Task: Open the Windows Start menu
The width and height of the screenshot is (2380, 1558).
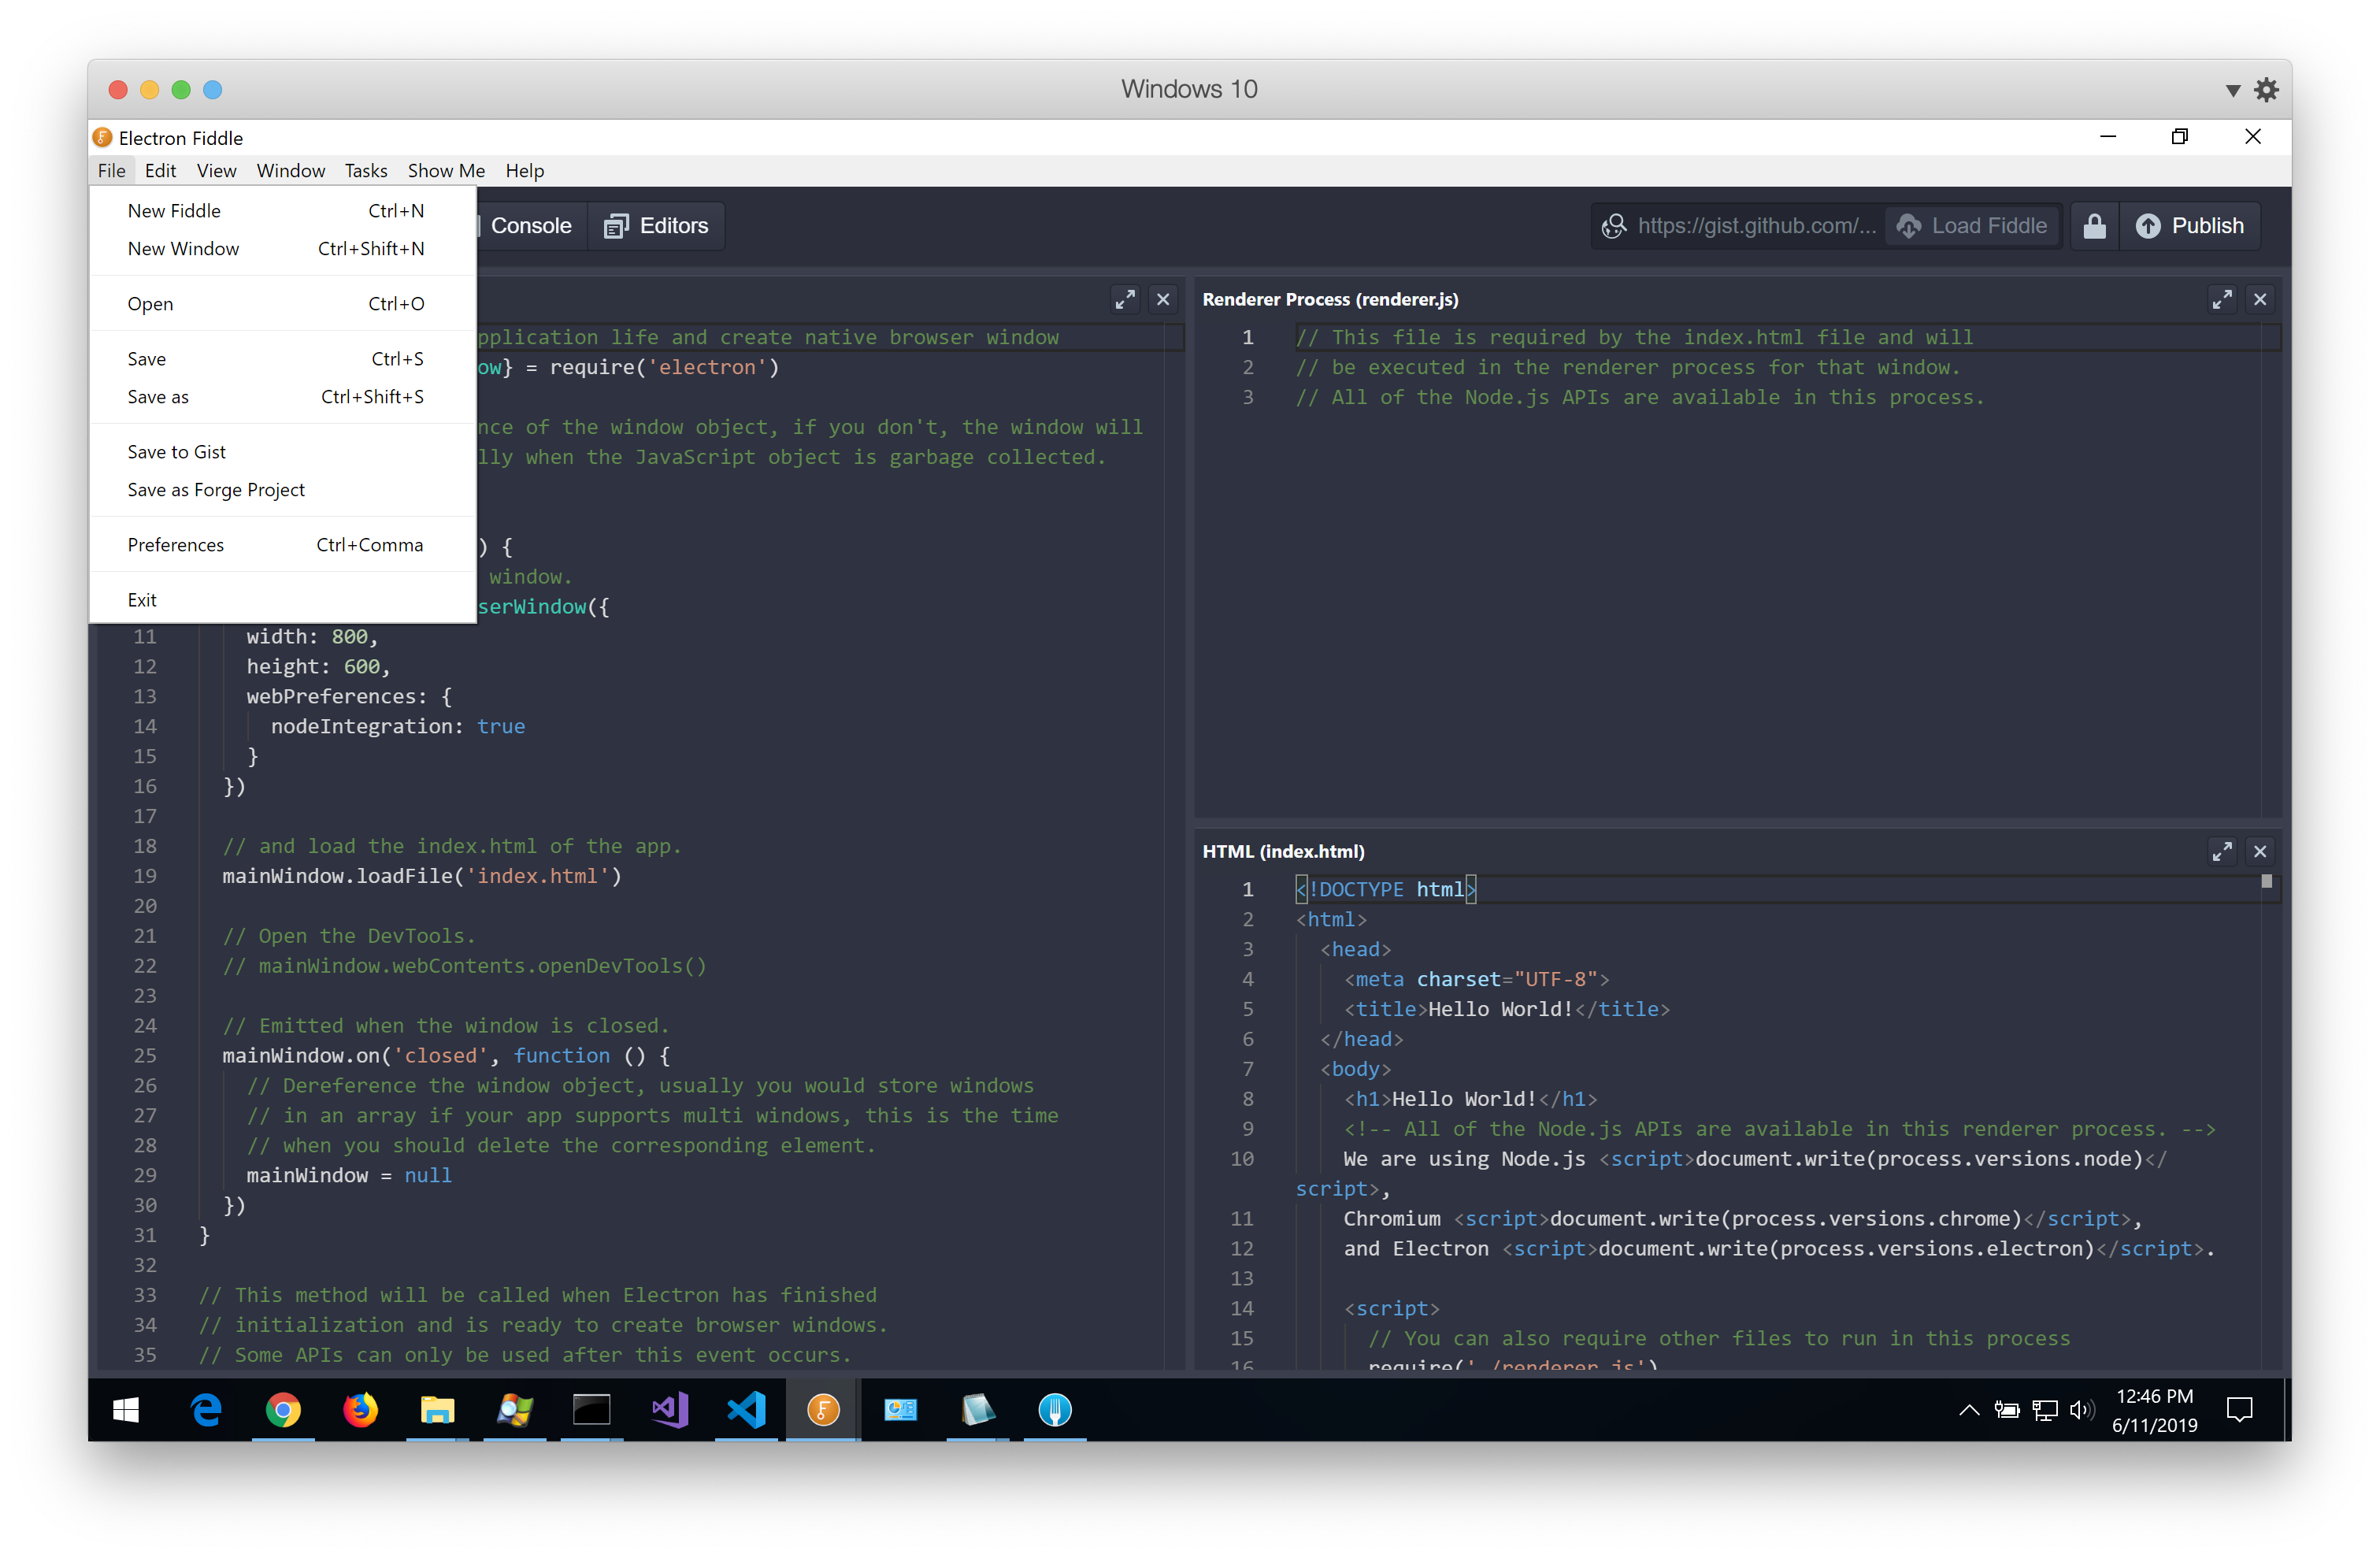Action: pos(126,1410)
